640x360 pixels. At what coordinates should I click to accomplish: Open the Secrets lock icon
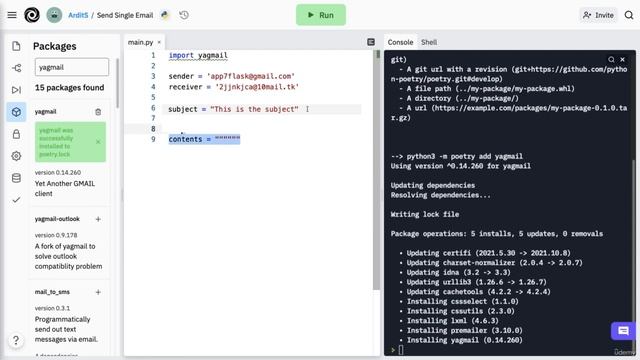(16, 134)
